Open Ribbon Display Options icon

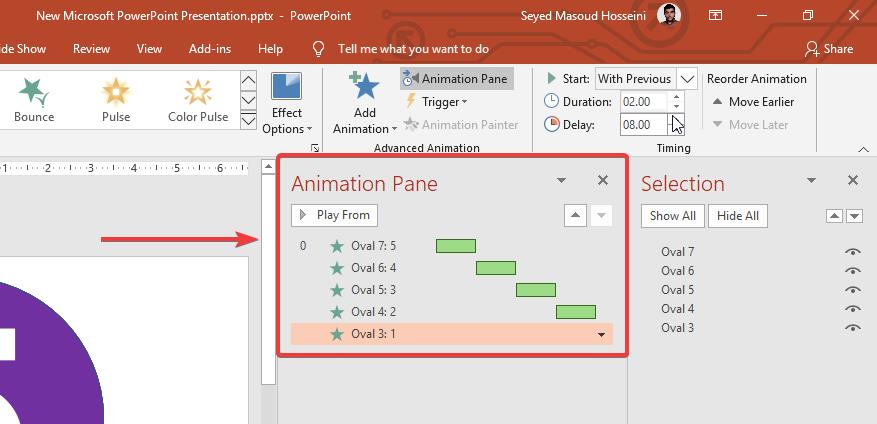click(715, 15)
